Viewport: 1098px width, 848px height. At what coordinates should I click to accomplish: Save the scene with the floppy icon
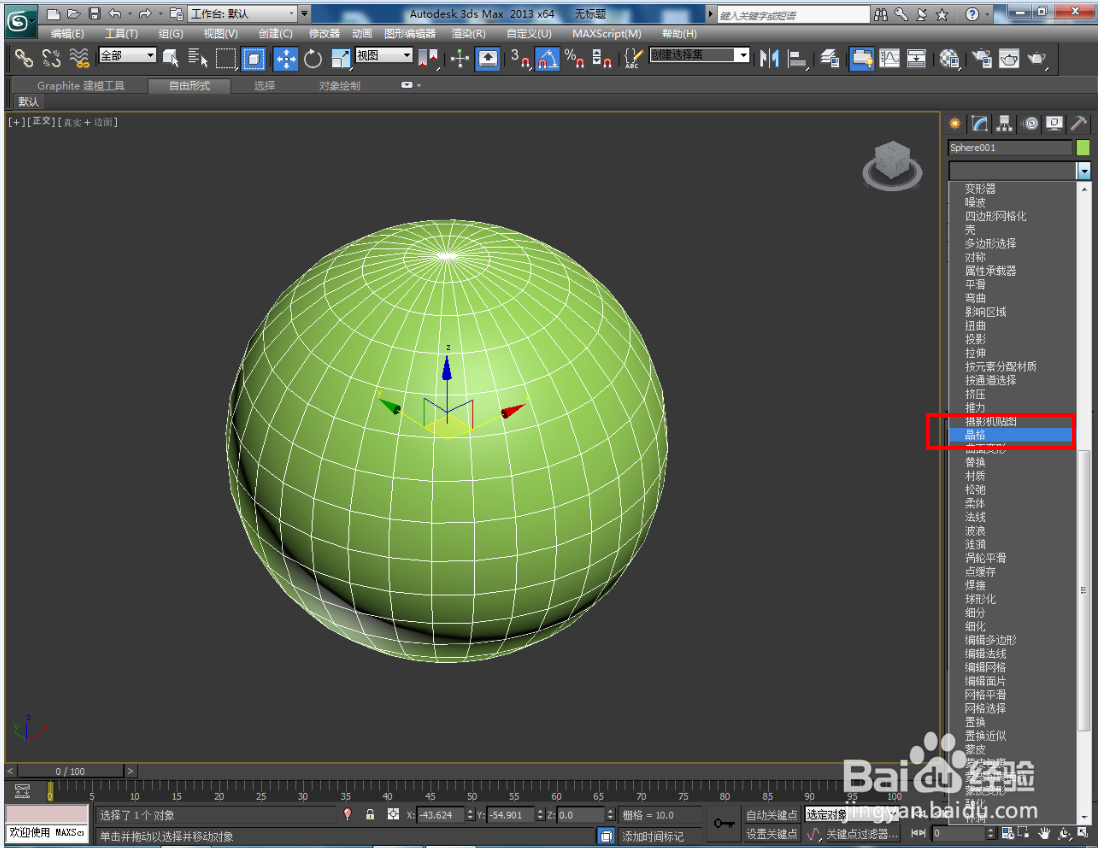click(95, 13)
